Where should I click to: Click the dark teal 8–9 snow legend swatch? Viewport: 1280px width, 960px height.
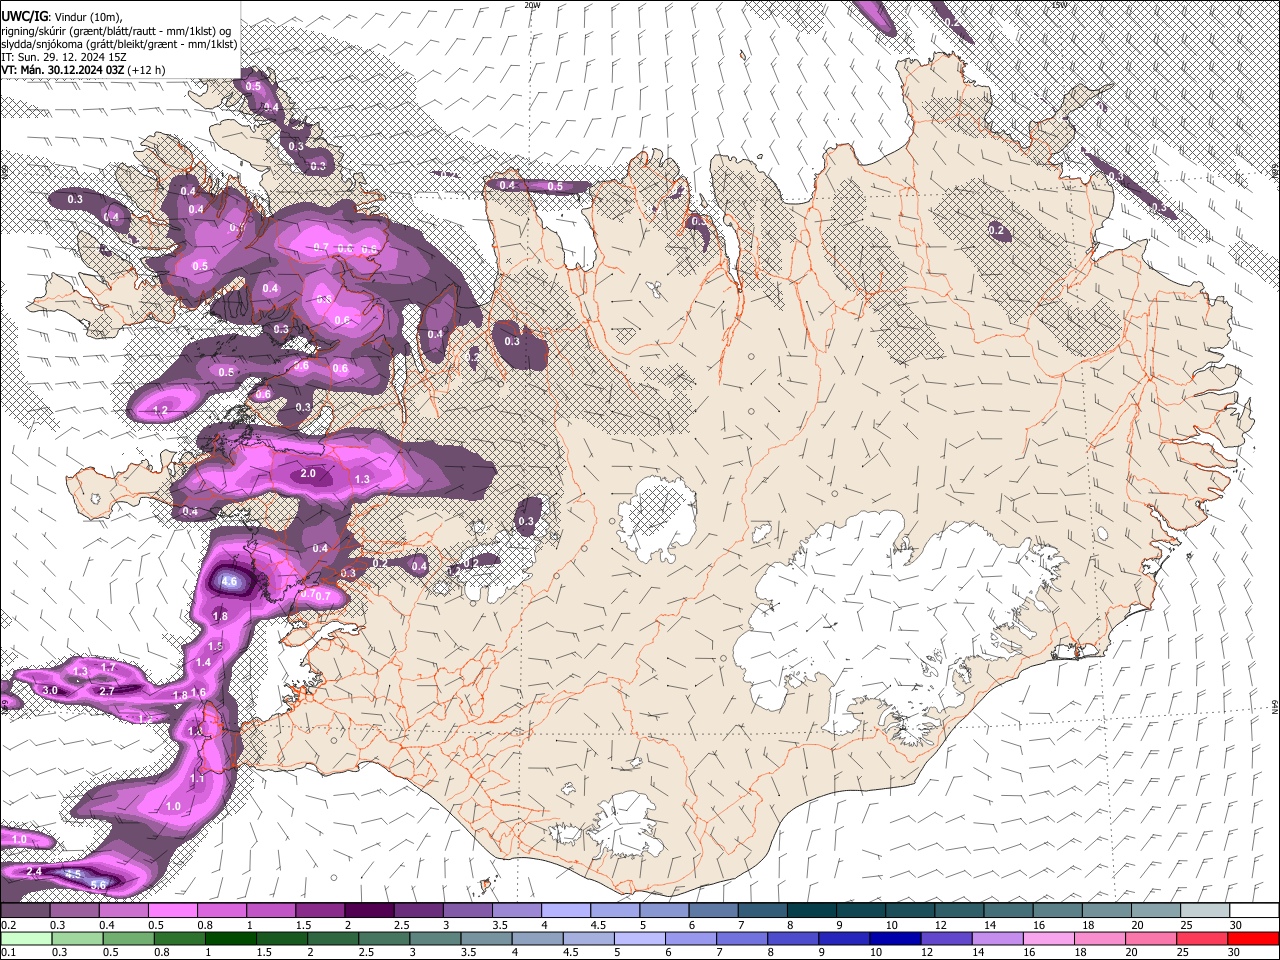click(812, 911)
